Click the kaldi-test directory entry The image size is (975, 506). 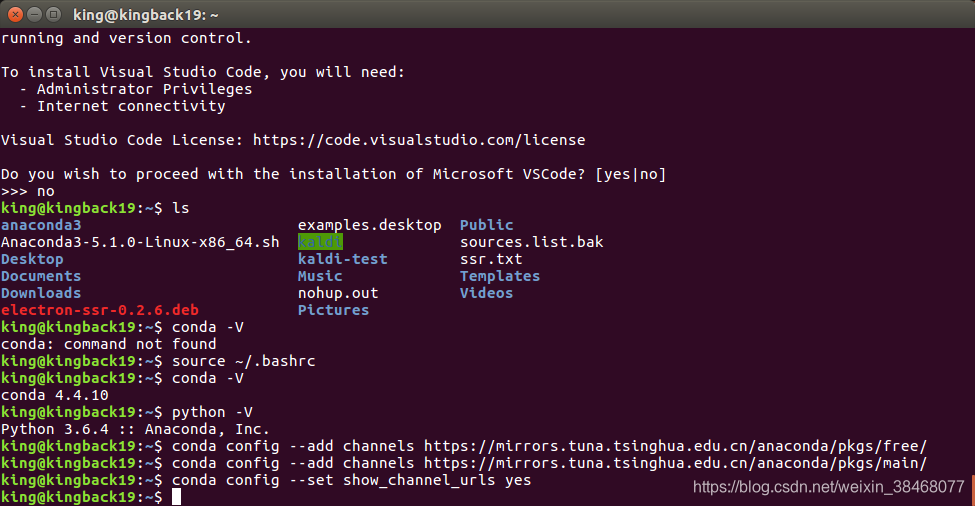pos(343,259)
